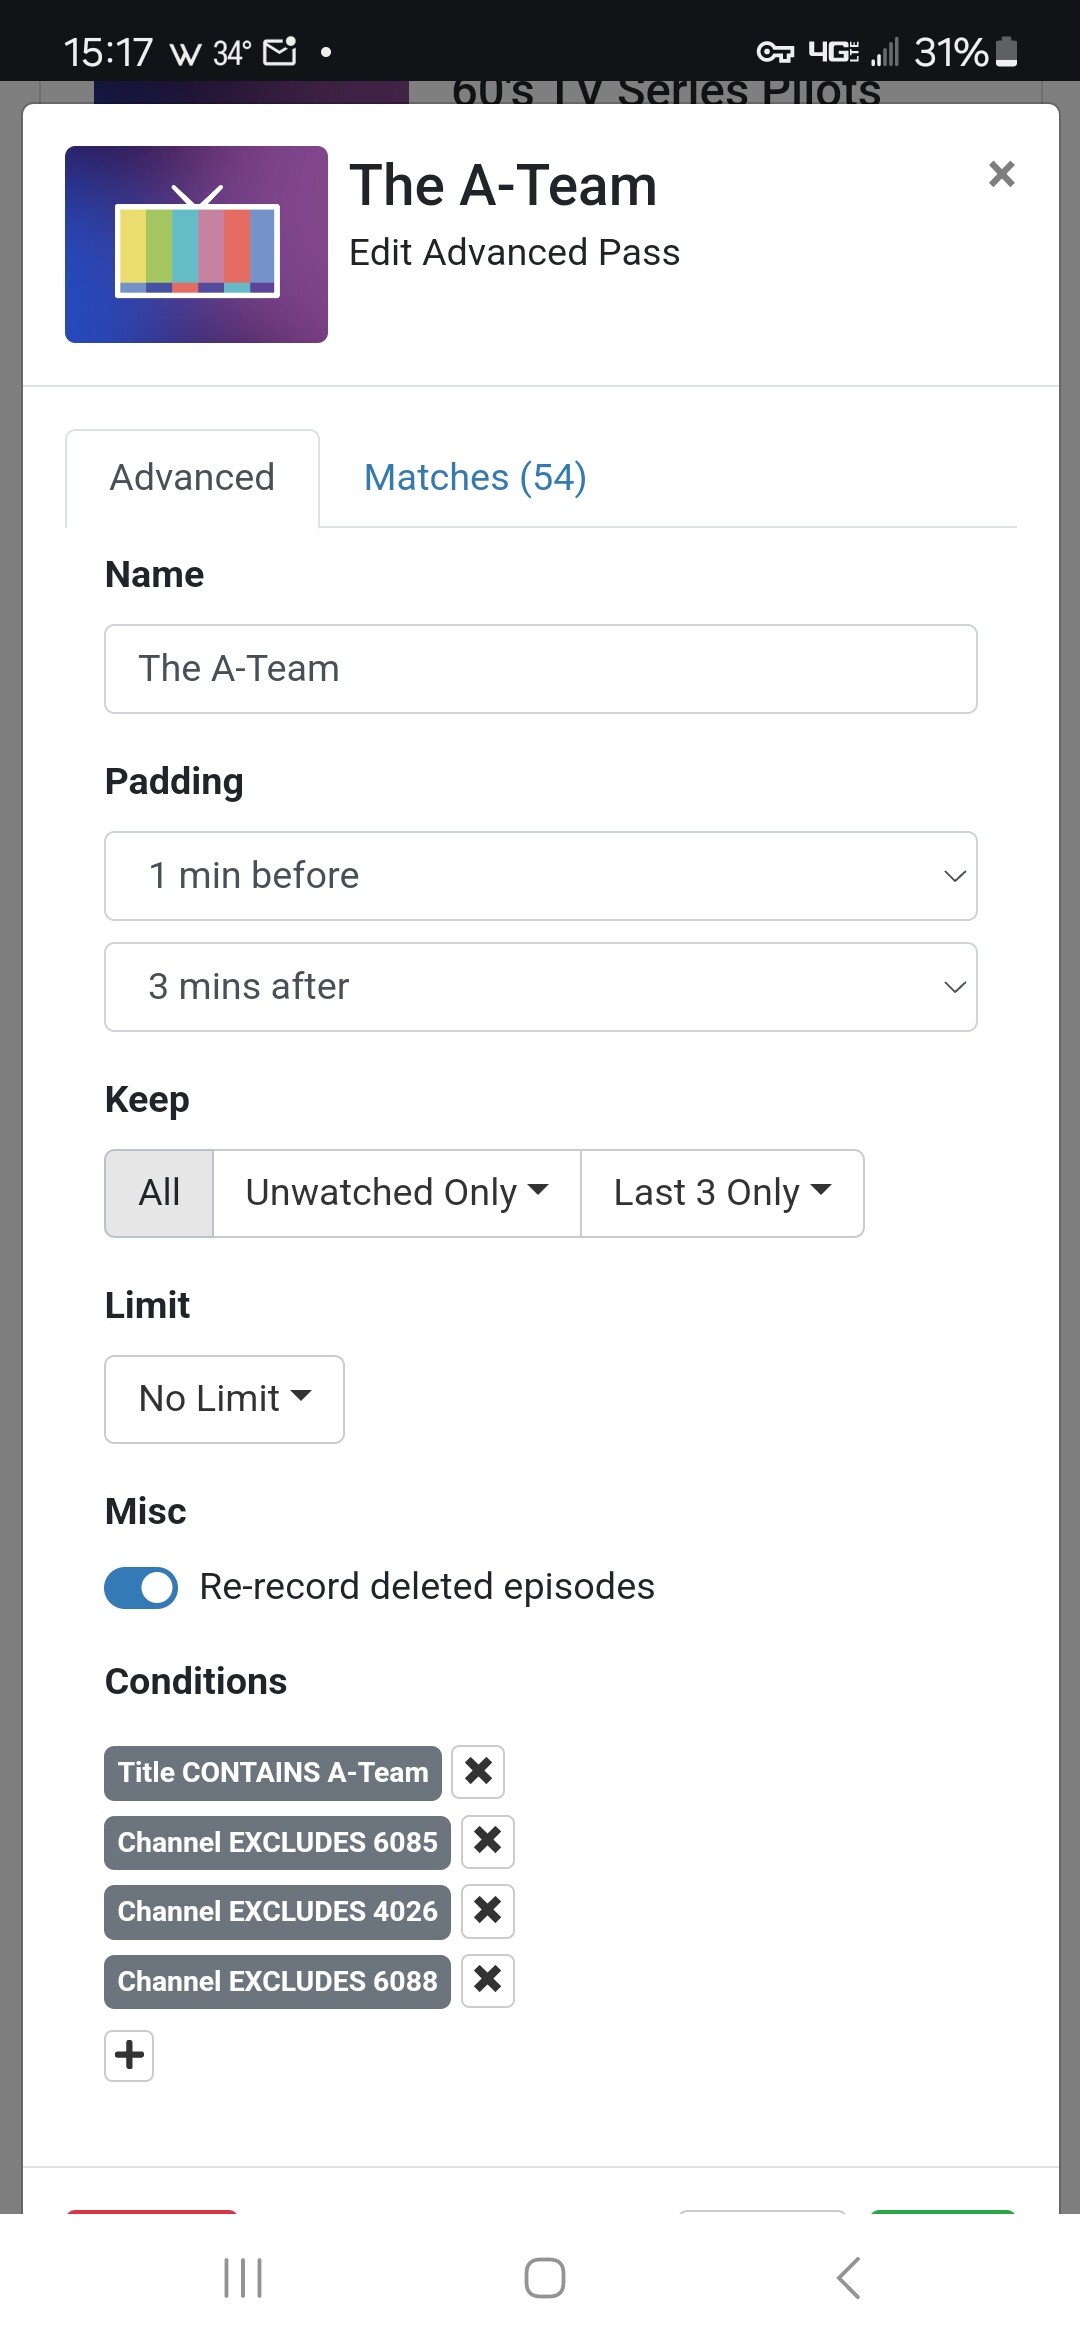Delete the Channel EXCLUDES 6088 condition

[x=488, y=1981]
